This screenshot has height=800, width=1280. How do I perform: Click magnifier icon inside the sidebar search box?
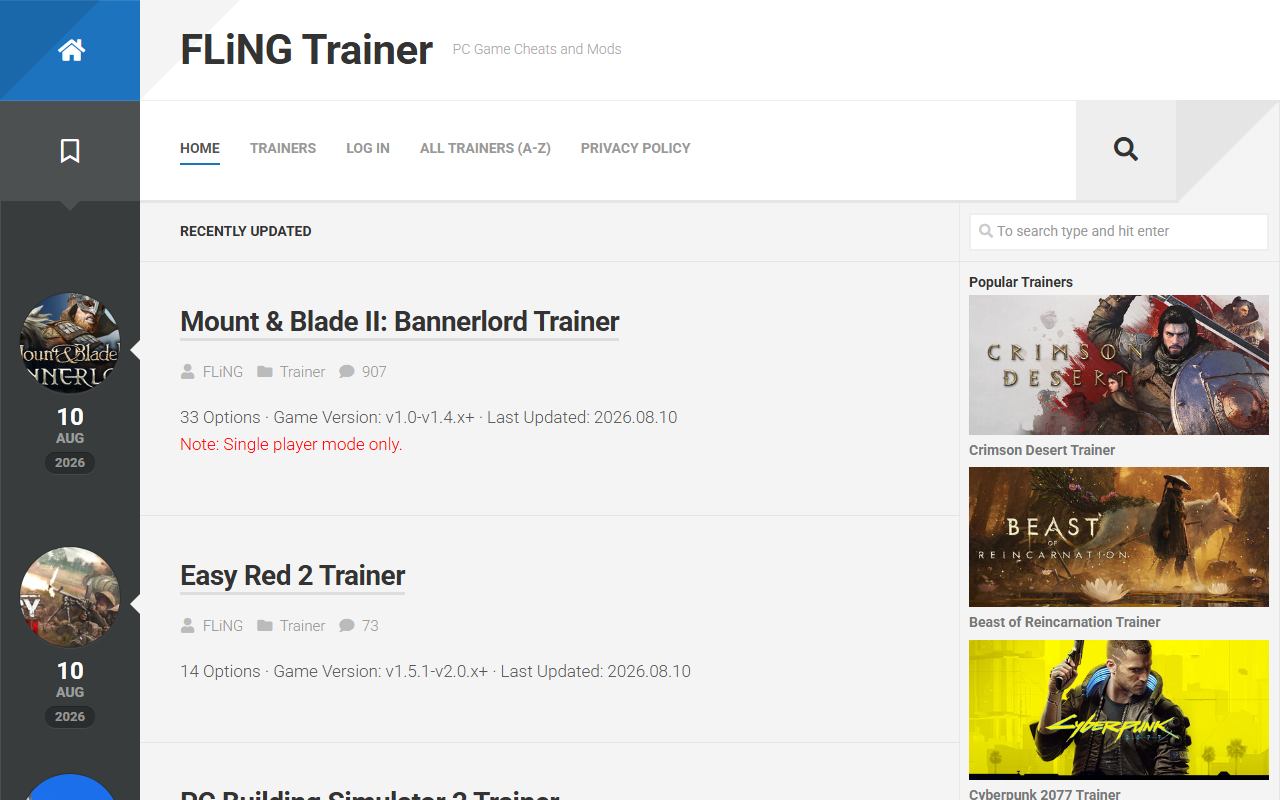click(986, 231)
